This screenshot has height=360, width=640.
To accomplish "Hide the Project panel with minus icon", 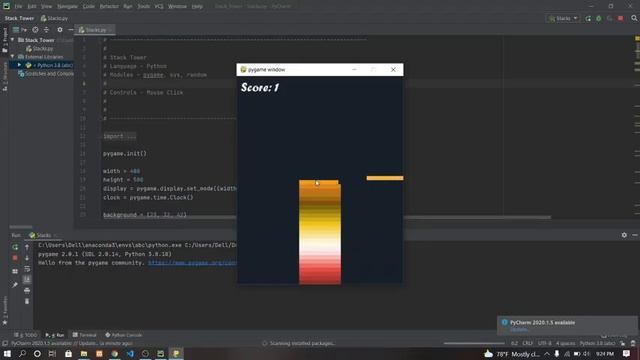I will 70,30.
